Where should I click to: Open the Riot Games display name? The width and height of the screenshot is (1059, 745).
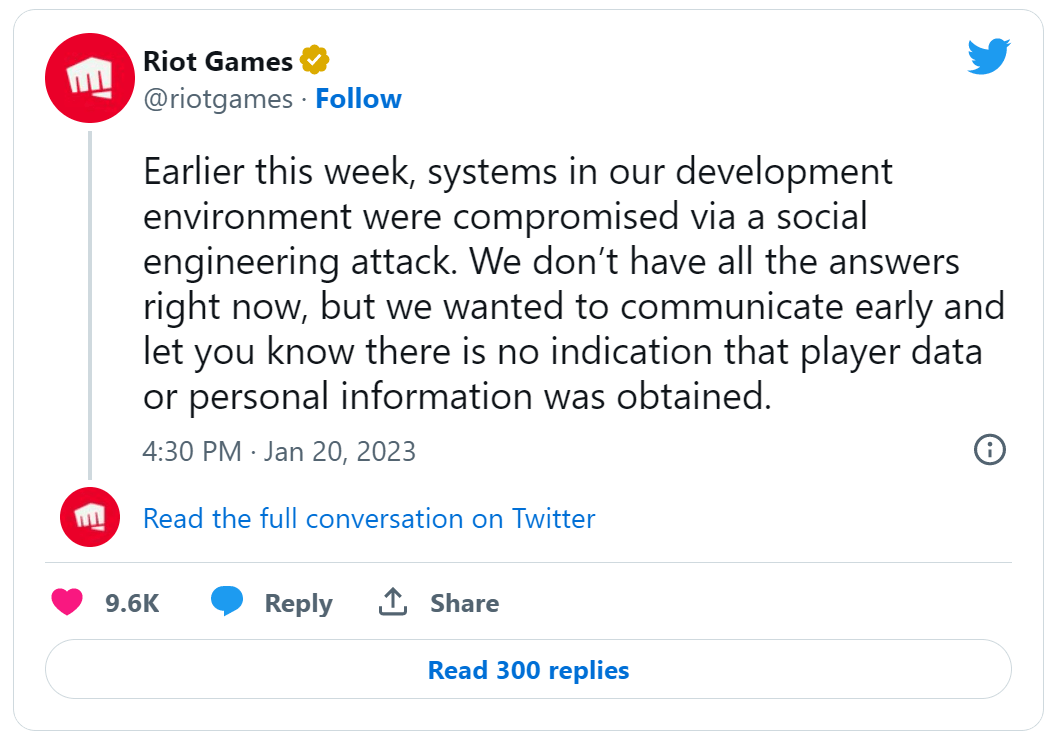pyautogui.click(x=217, y=61)
